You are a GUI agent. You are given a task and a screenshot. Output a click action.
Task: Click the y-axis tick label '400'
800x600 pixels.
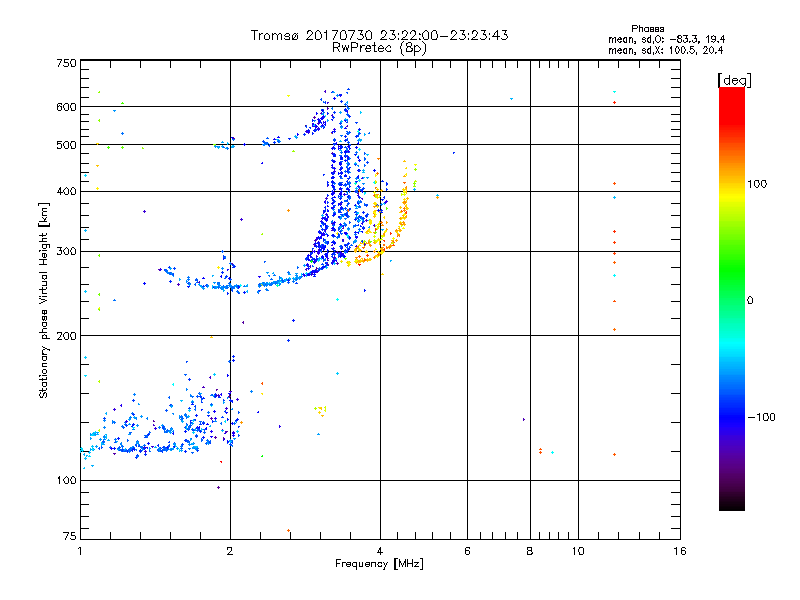pos(66,191)
